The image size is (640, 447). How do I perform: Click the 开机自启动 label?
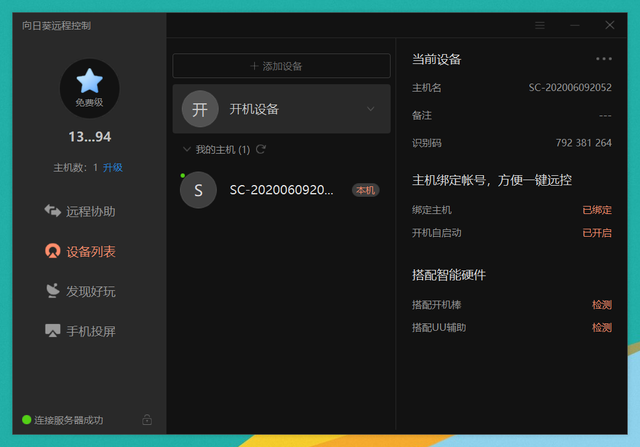pyautogui.click(x=436, y=233)
